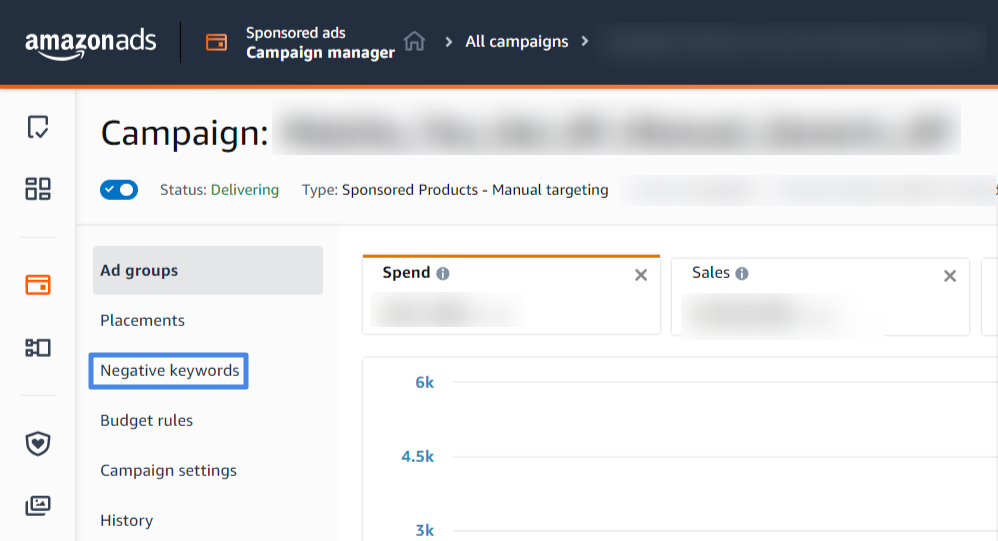The height and width of the screenshot is (541, 998).
Task: Select the Sales metric card
Action: (x=820, y=297)
